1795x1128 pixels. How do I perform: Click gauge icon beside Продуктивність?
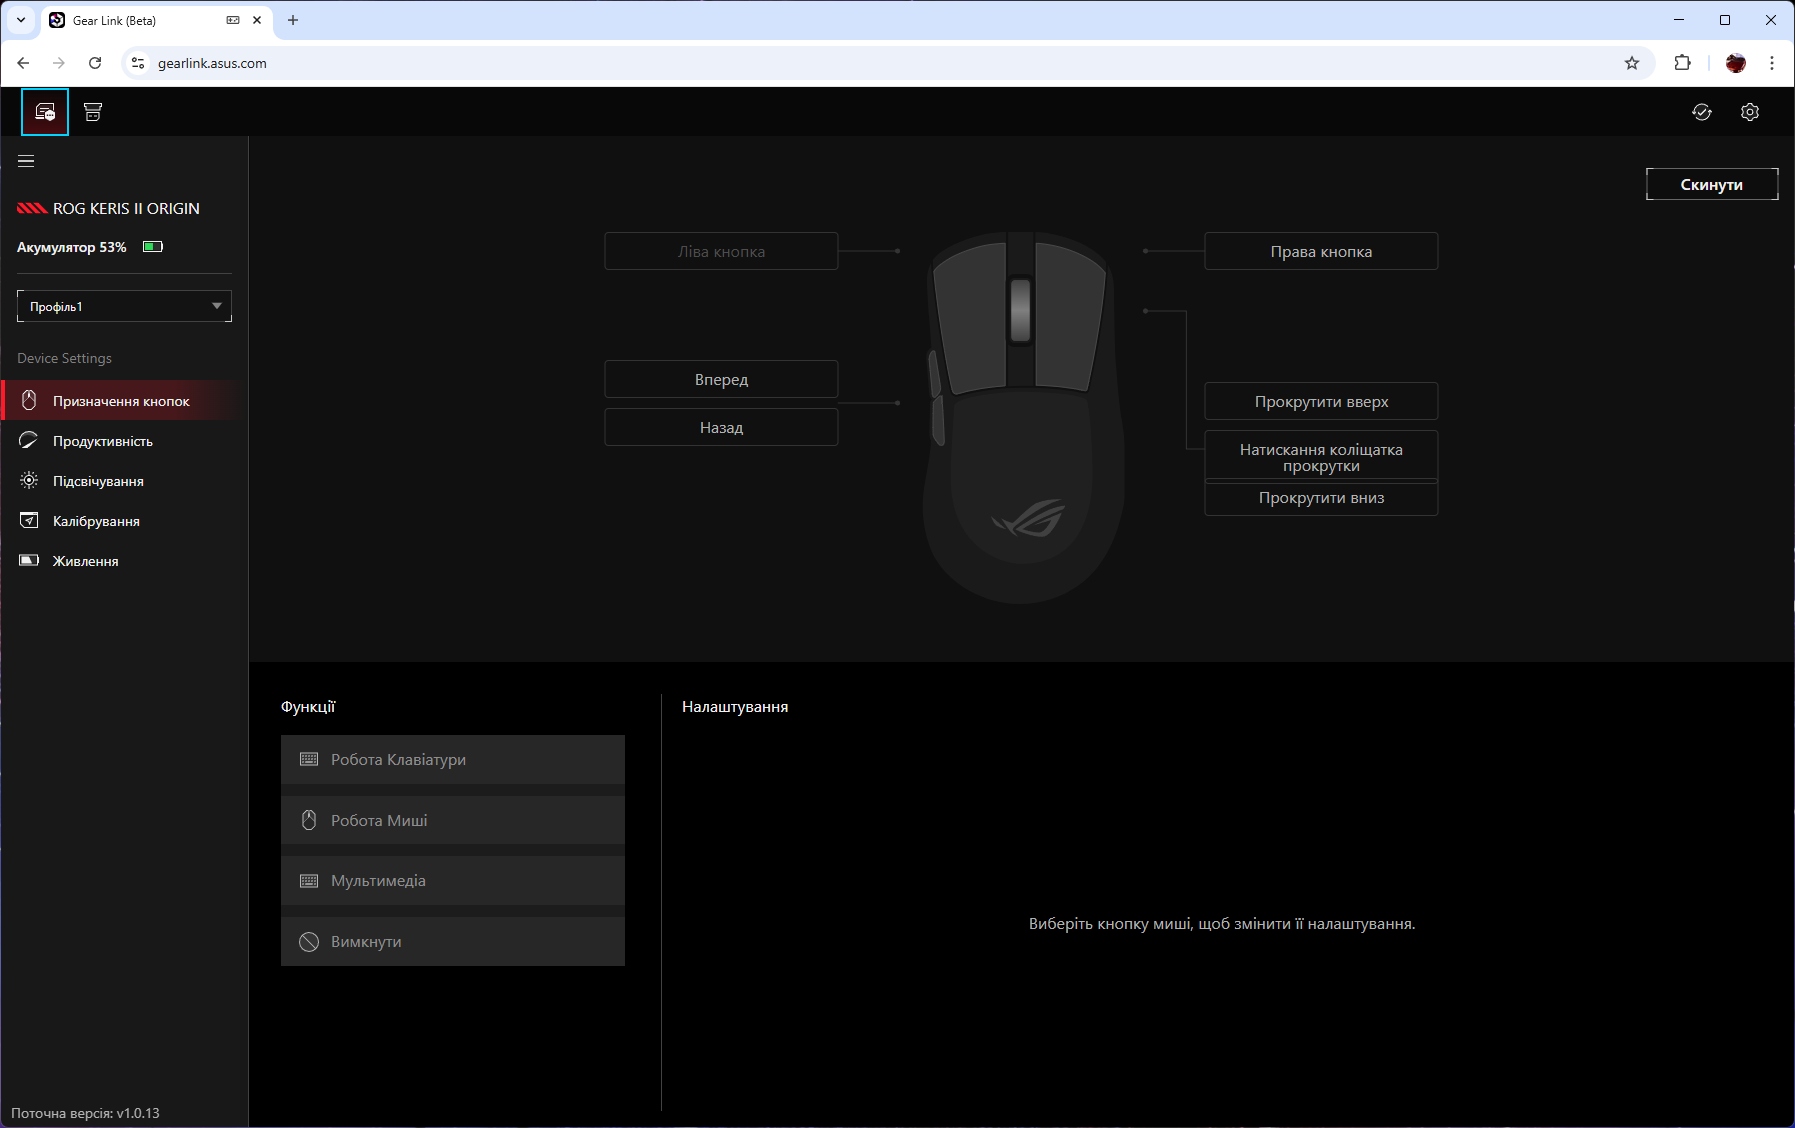pos(29,441)
